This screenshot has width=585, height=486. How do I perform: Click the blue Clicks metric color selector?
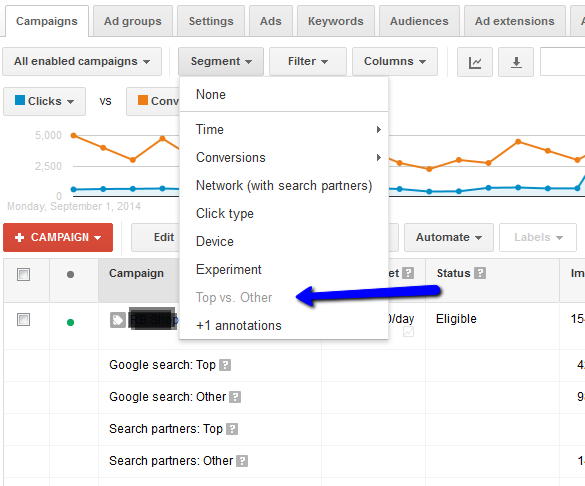[44, 101]
